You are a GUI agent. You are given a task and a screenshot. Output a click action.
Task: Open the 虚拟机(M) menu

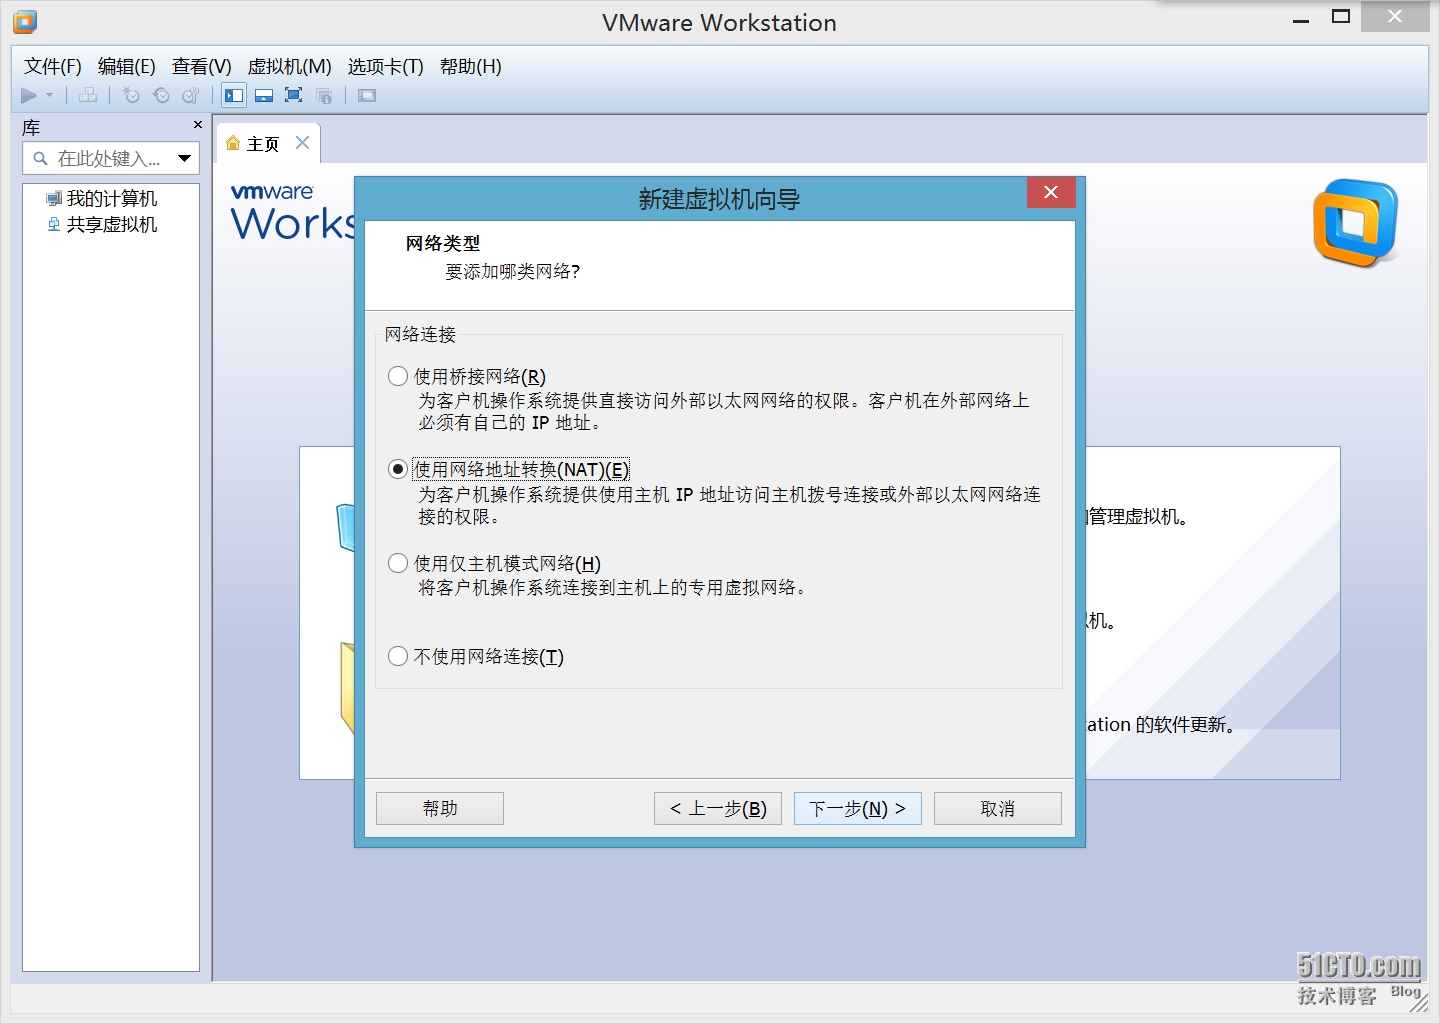click(290, 66)
